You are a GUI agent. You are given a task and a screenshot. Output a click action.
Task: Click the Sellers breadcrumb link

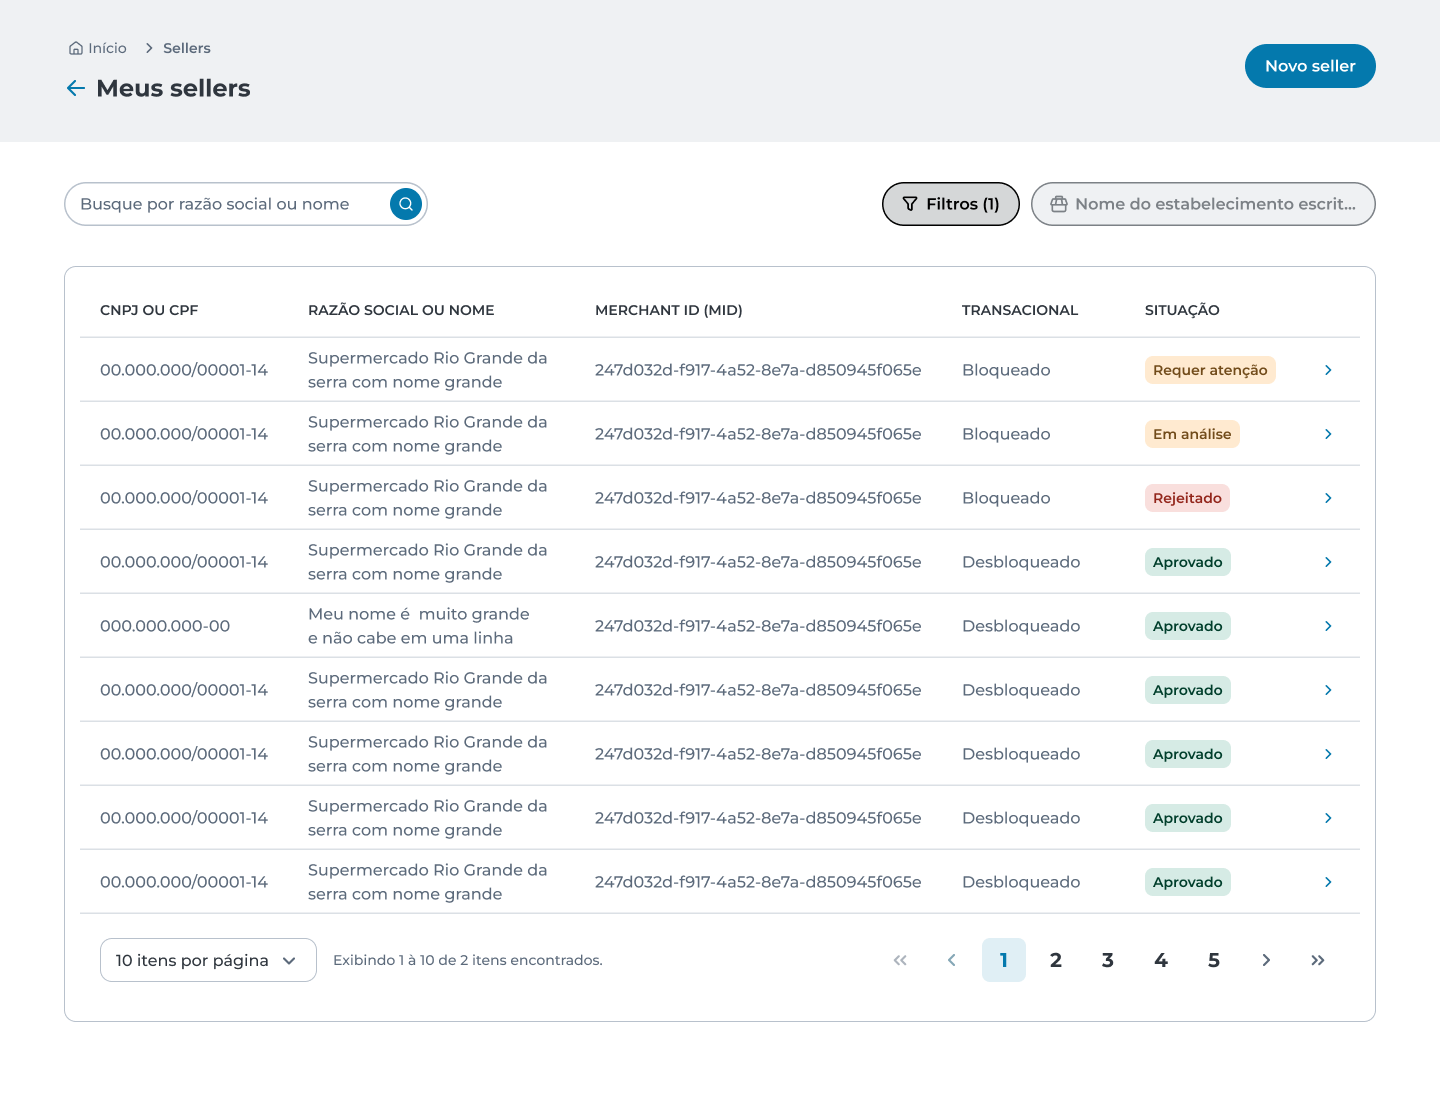187,48
